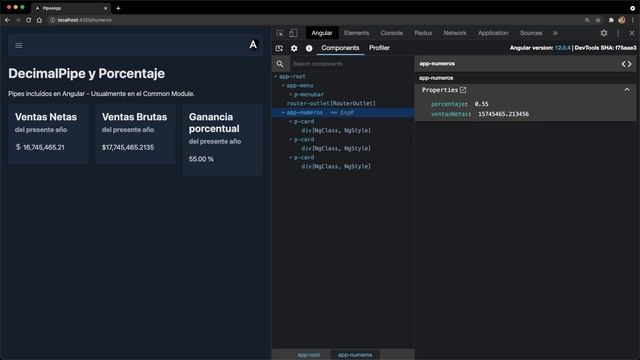The width and height of the screenshot is (640, 360).
Task: Expand the p-menubar tree node
Action: pyautogui.click(x=291, y=94)
